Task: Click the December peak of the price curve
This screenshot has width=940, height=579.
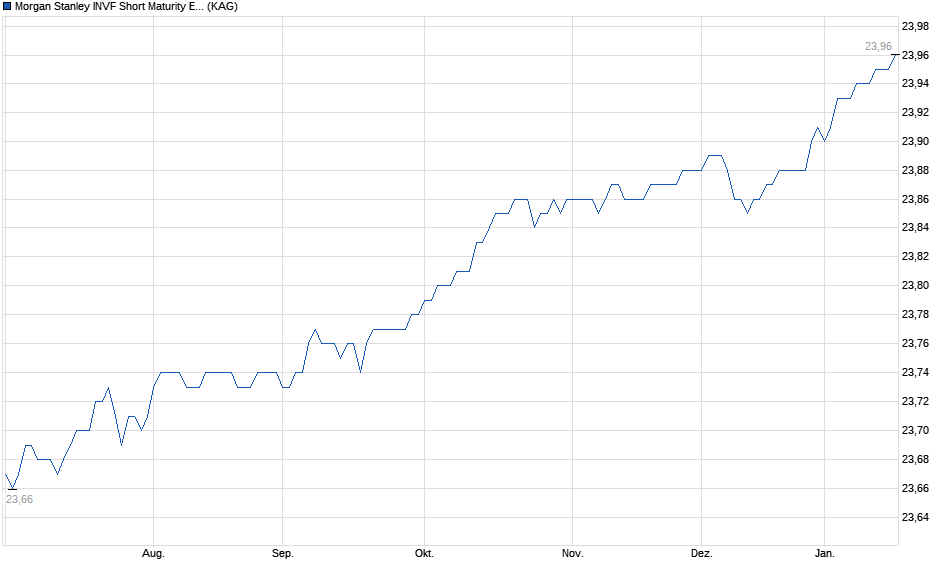Action: click(x=712, y=155)
